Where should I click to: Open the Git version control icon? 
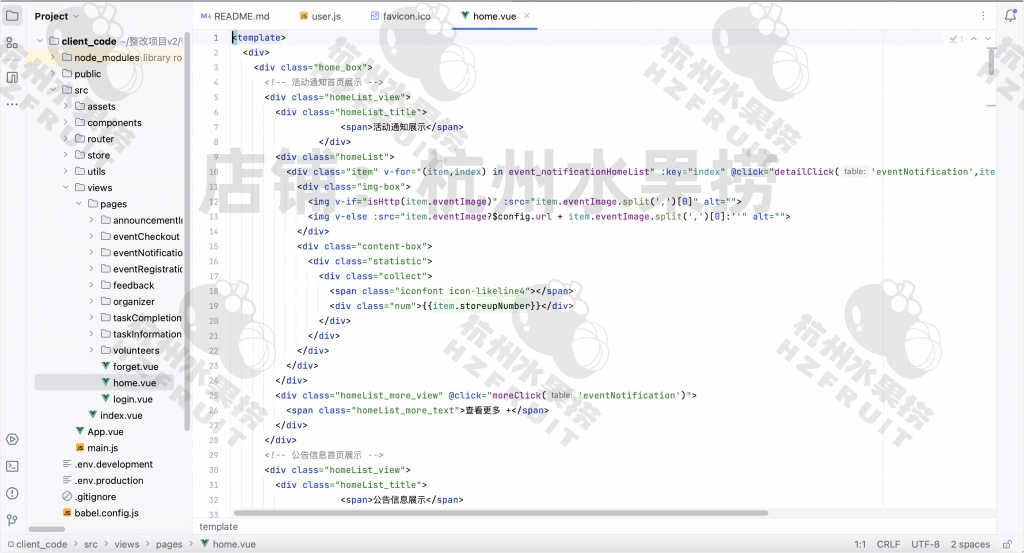(12, 520)
